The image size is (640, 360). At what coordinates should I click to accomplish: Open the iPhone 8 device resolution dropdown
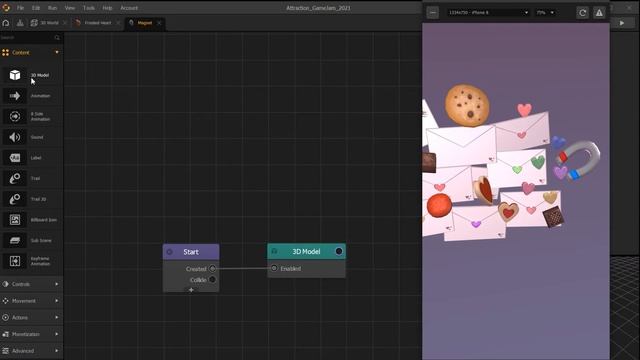click(x=488, y=13)
